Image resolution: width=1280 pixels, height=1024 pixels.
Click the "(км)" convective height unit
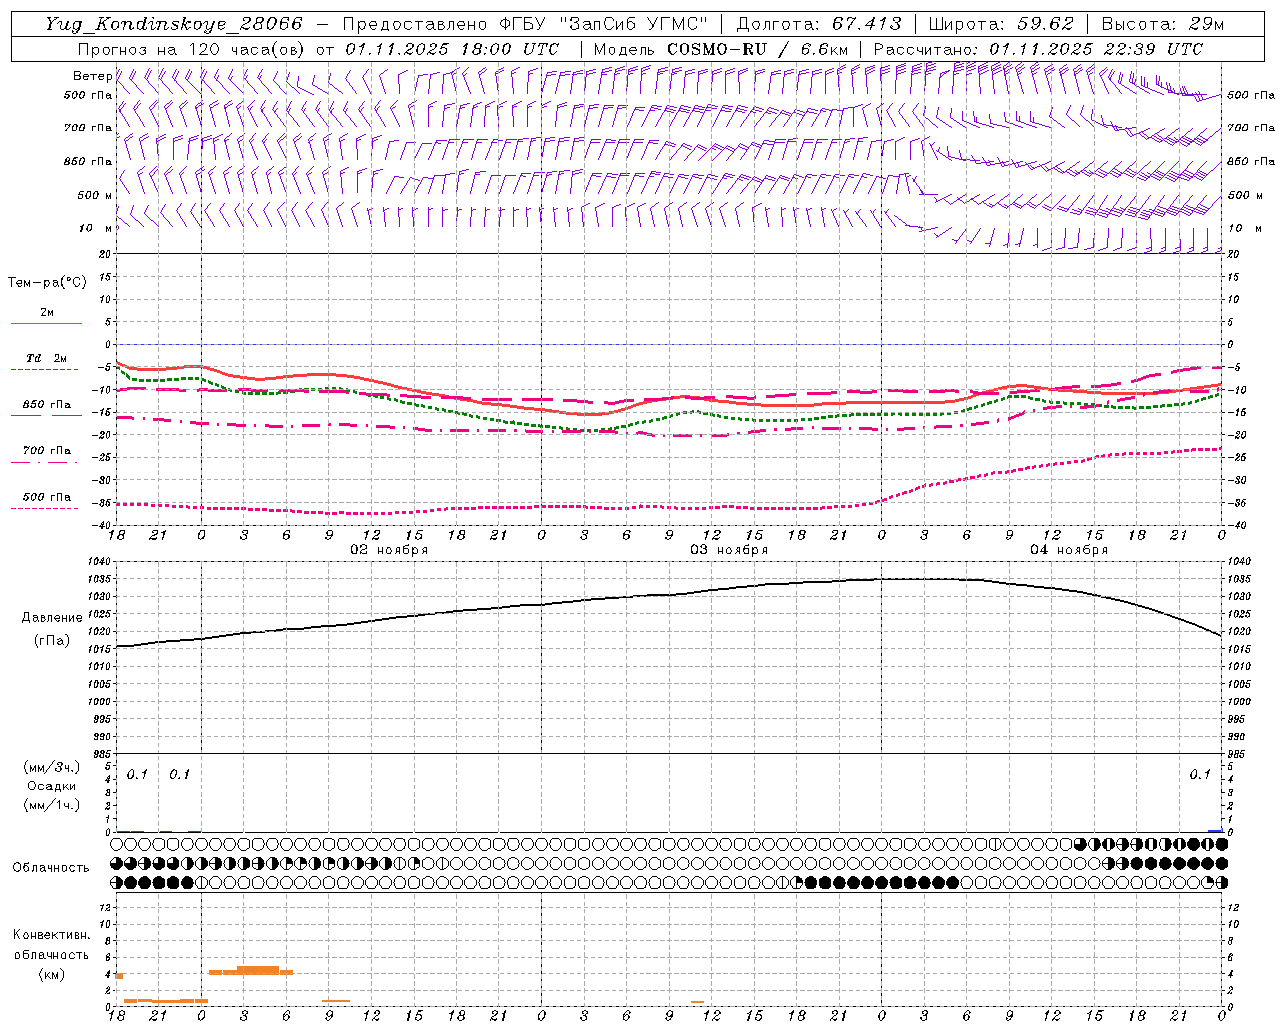point(52,974)
